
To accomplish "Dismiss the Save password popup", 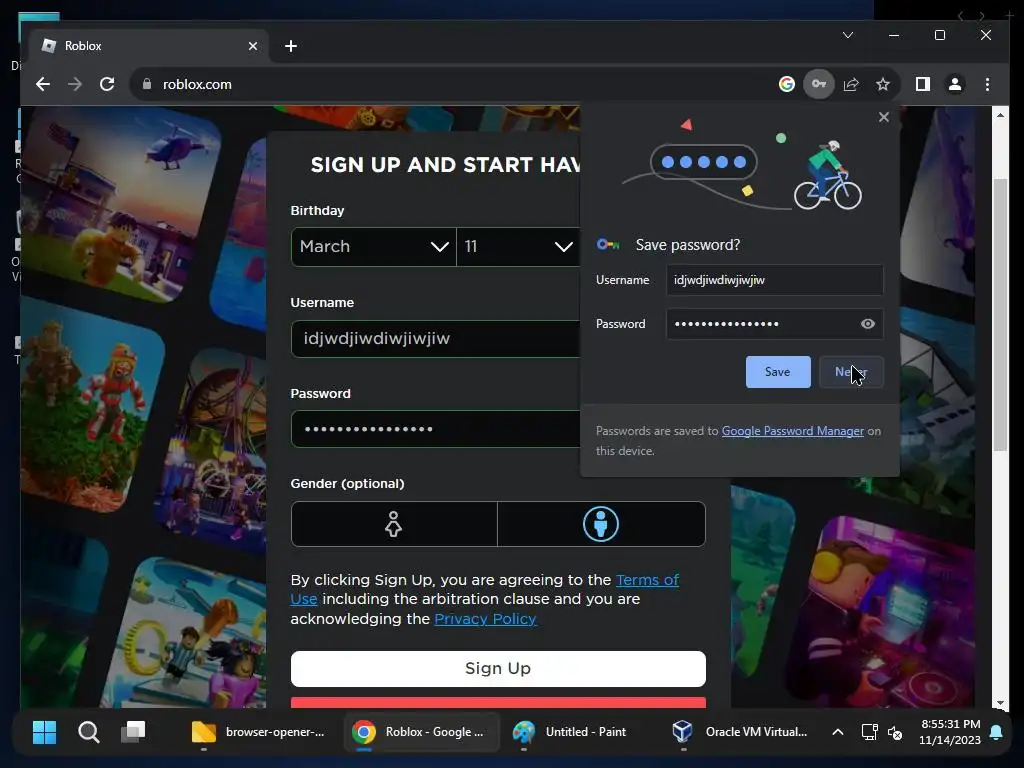I will coord(884,117).
